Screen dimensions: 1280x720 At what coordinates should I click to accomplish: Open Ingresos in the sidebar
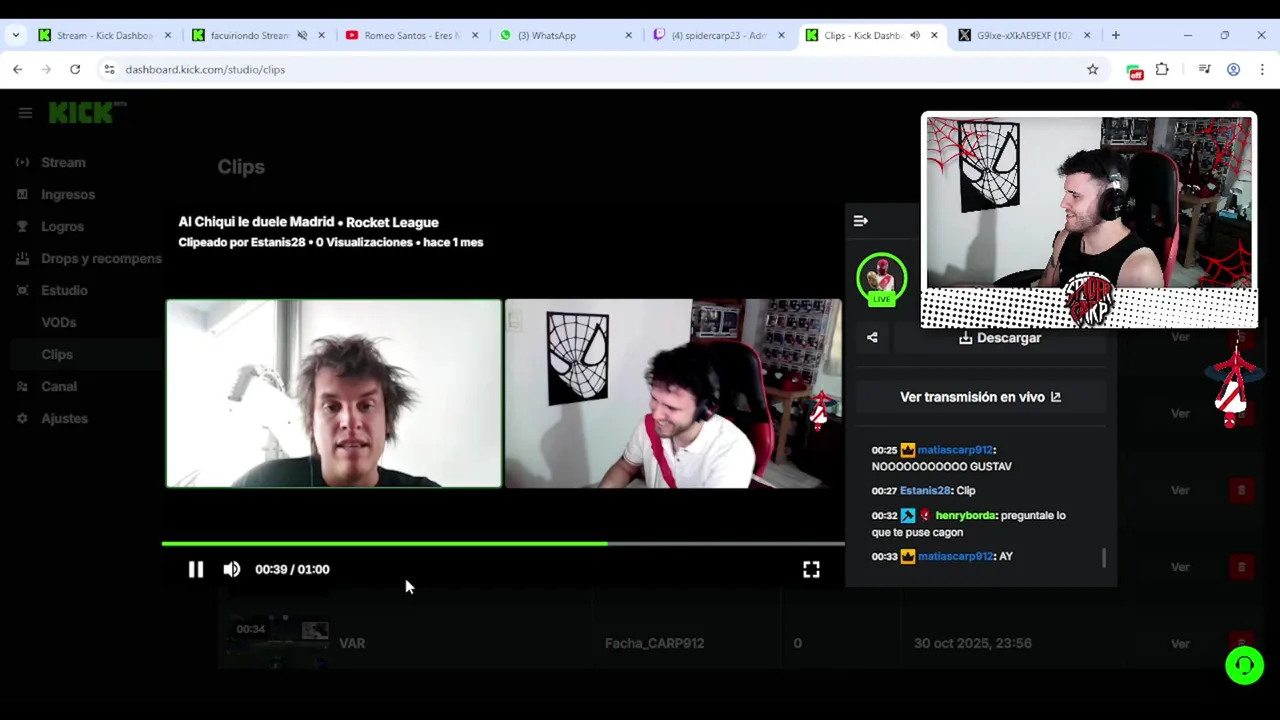(68, 194)
